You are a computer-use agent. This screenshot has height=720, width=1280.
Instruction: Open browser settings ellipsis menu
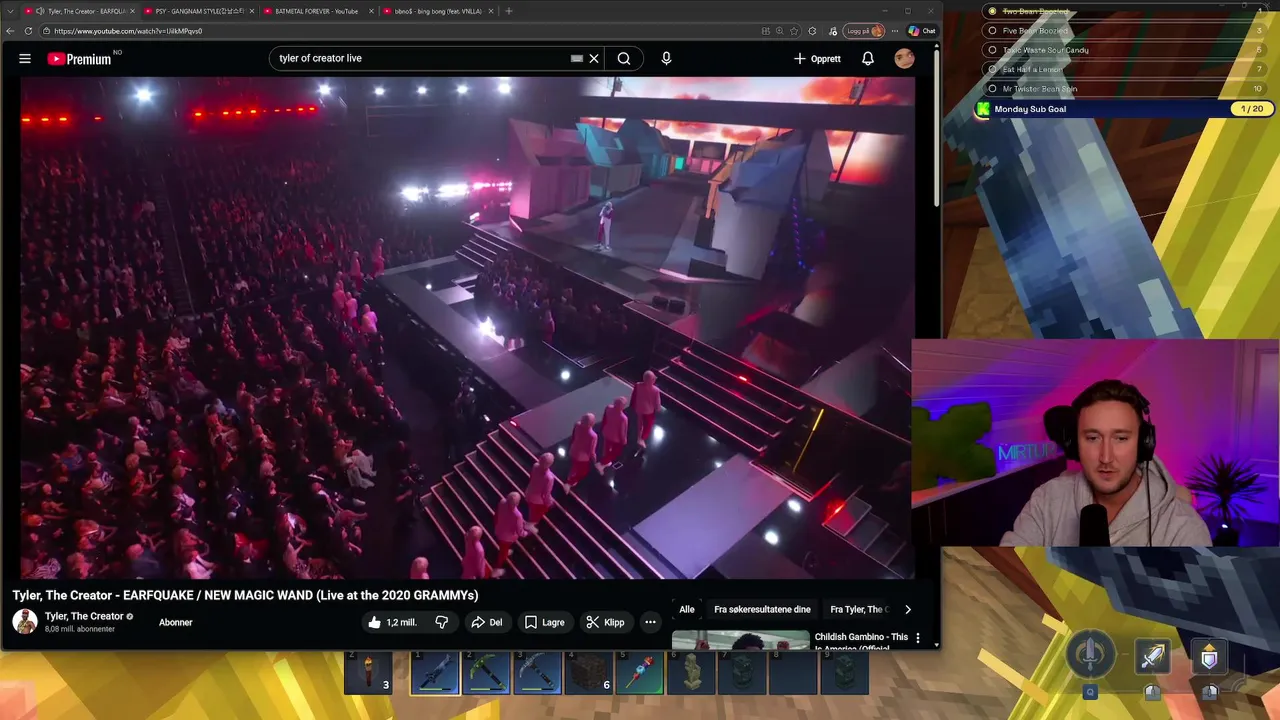(x=895, y=31)
